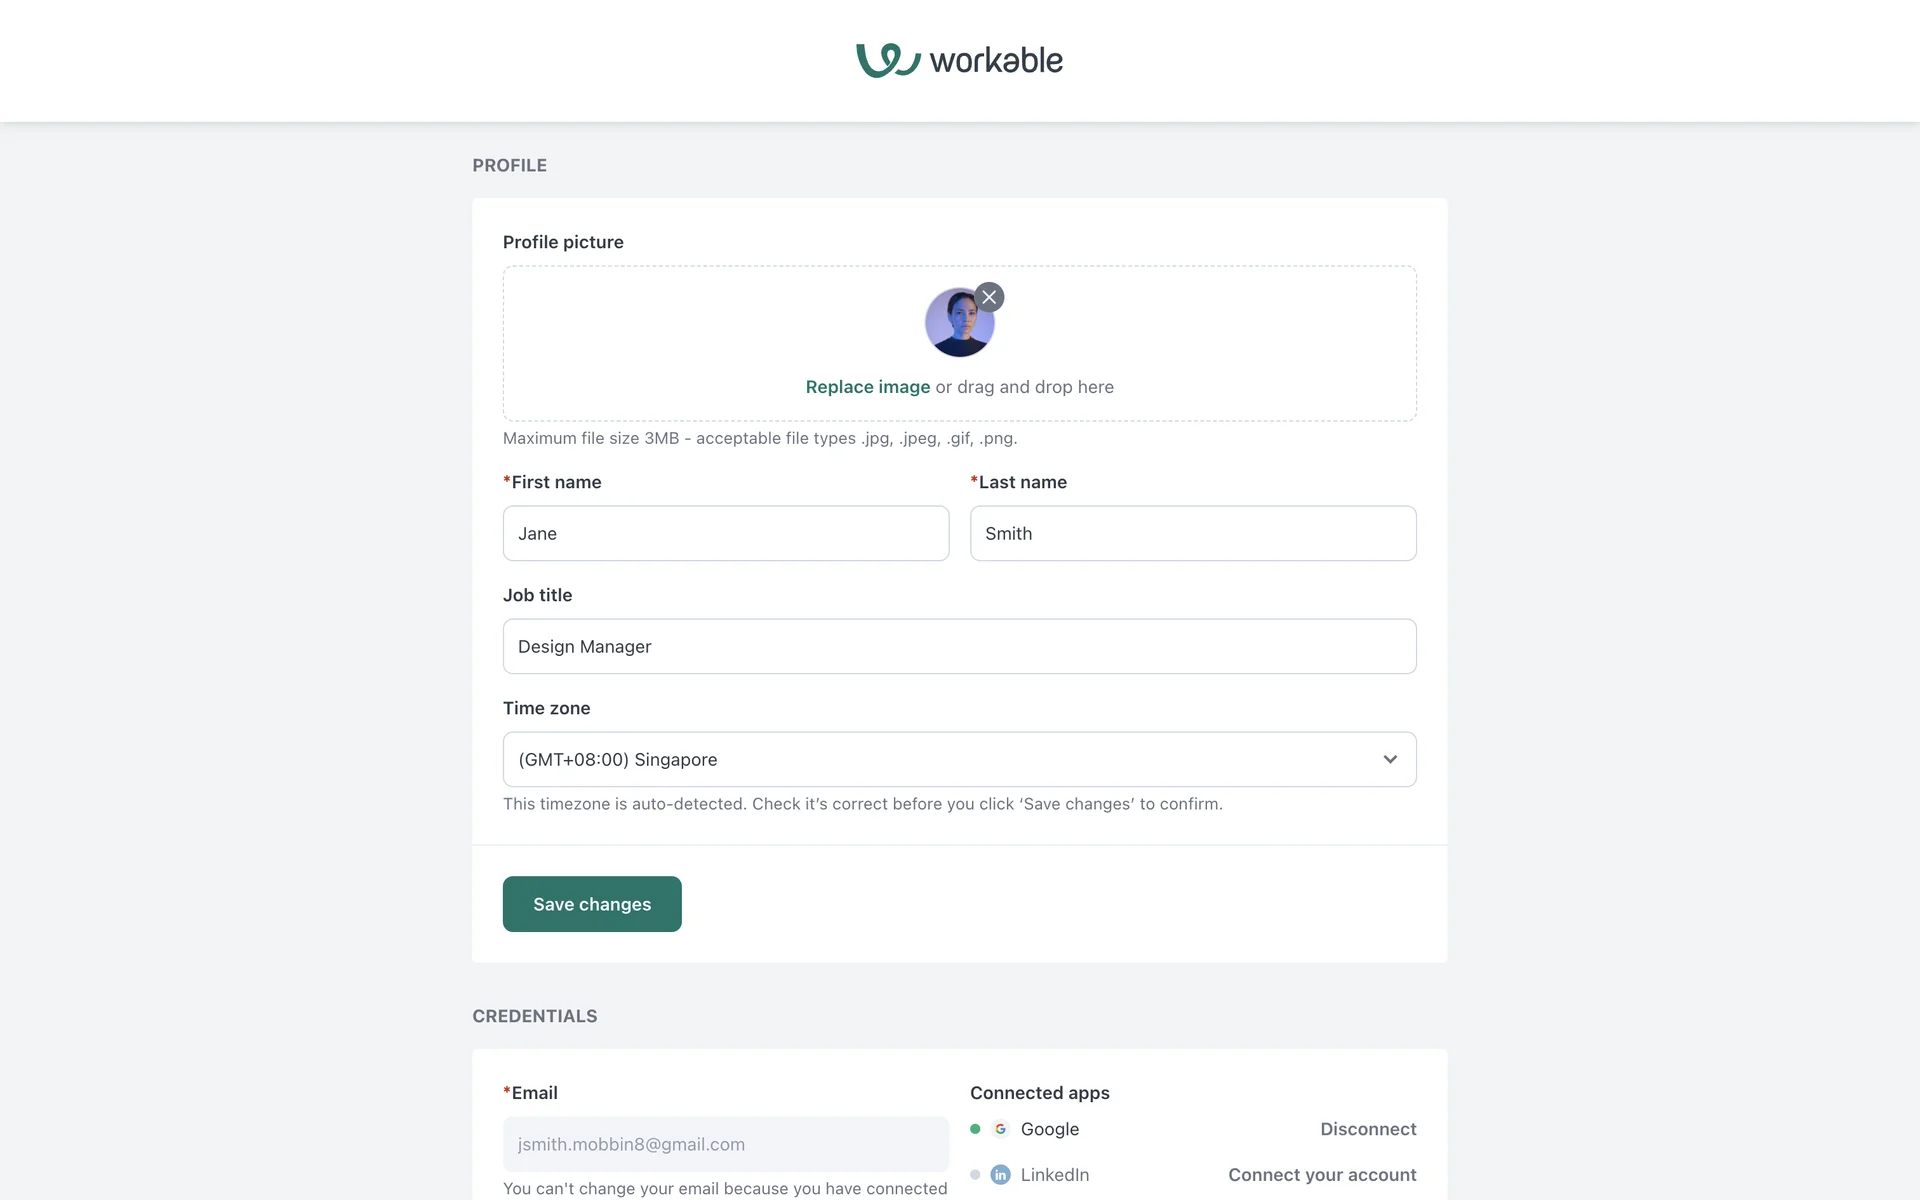The width and height of the screenshot is (1920, 1200).
Task: Click the profile picture avatar
Action: [957, 324]
